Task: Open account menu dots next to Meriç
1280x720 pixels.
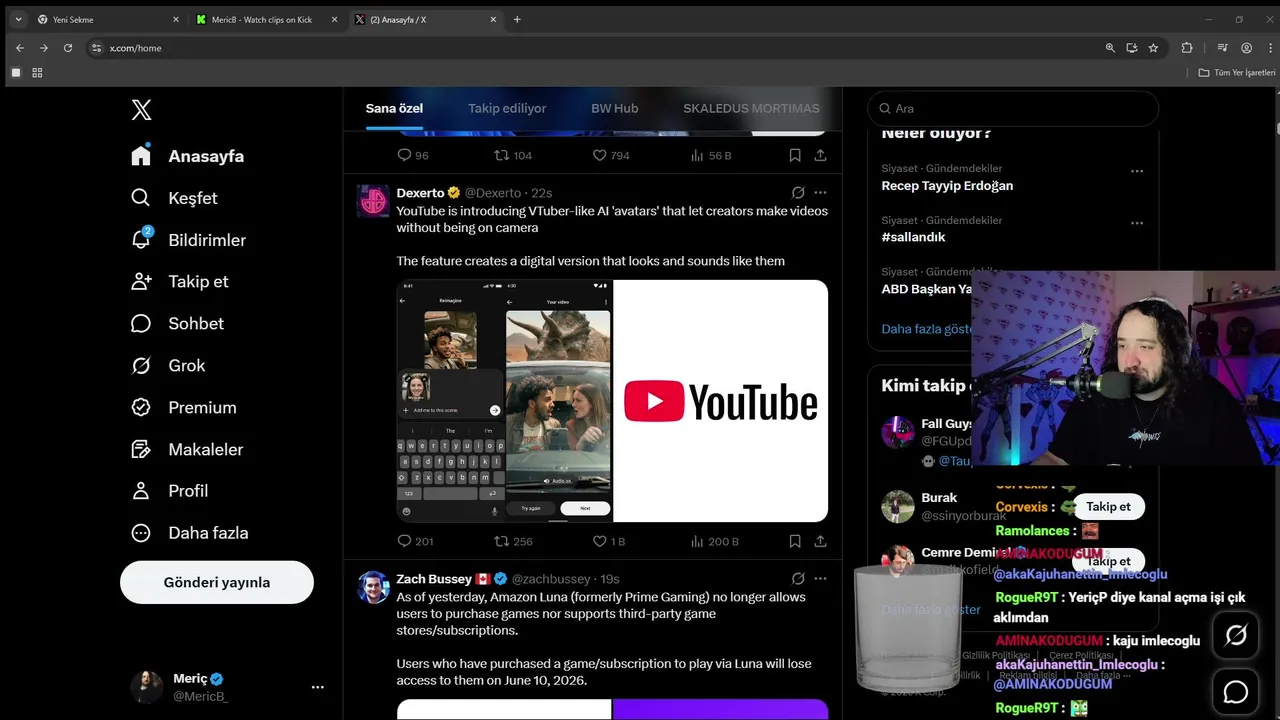Action: [x=317, y=687]
